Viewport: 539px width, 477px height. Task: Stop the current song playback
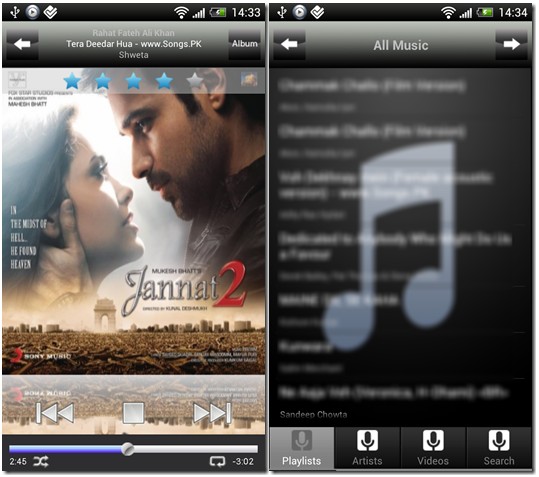[x=133, y=412]
